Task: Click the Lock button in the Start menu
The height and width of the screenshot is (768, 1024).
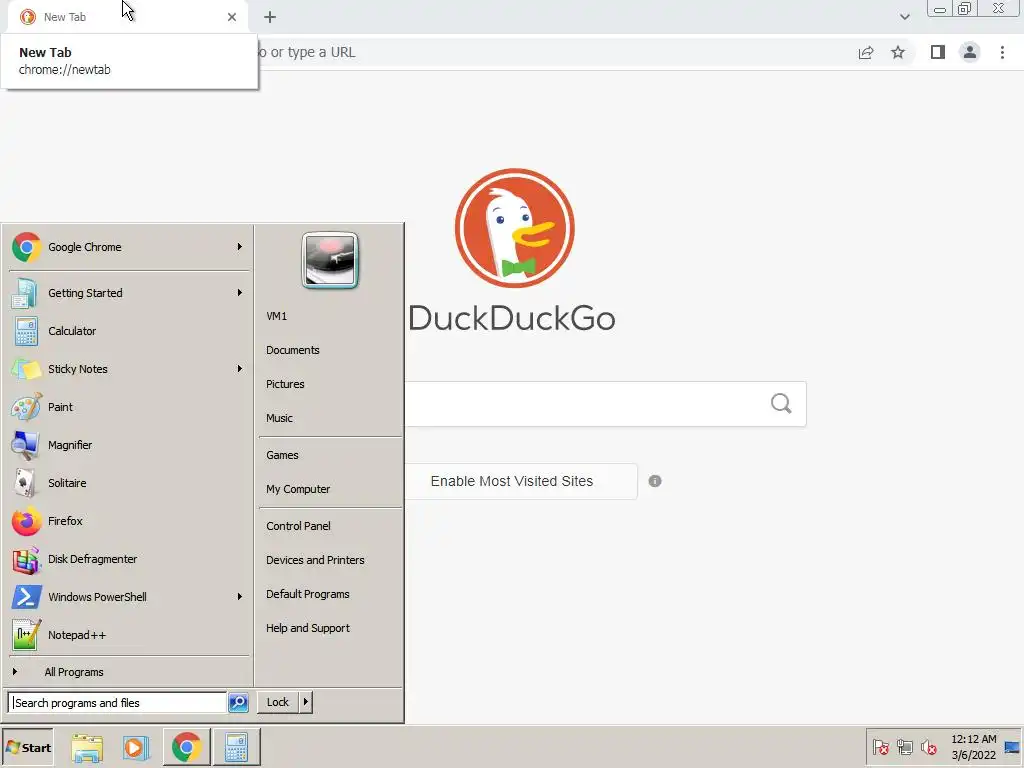Action: point(278,702)
